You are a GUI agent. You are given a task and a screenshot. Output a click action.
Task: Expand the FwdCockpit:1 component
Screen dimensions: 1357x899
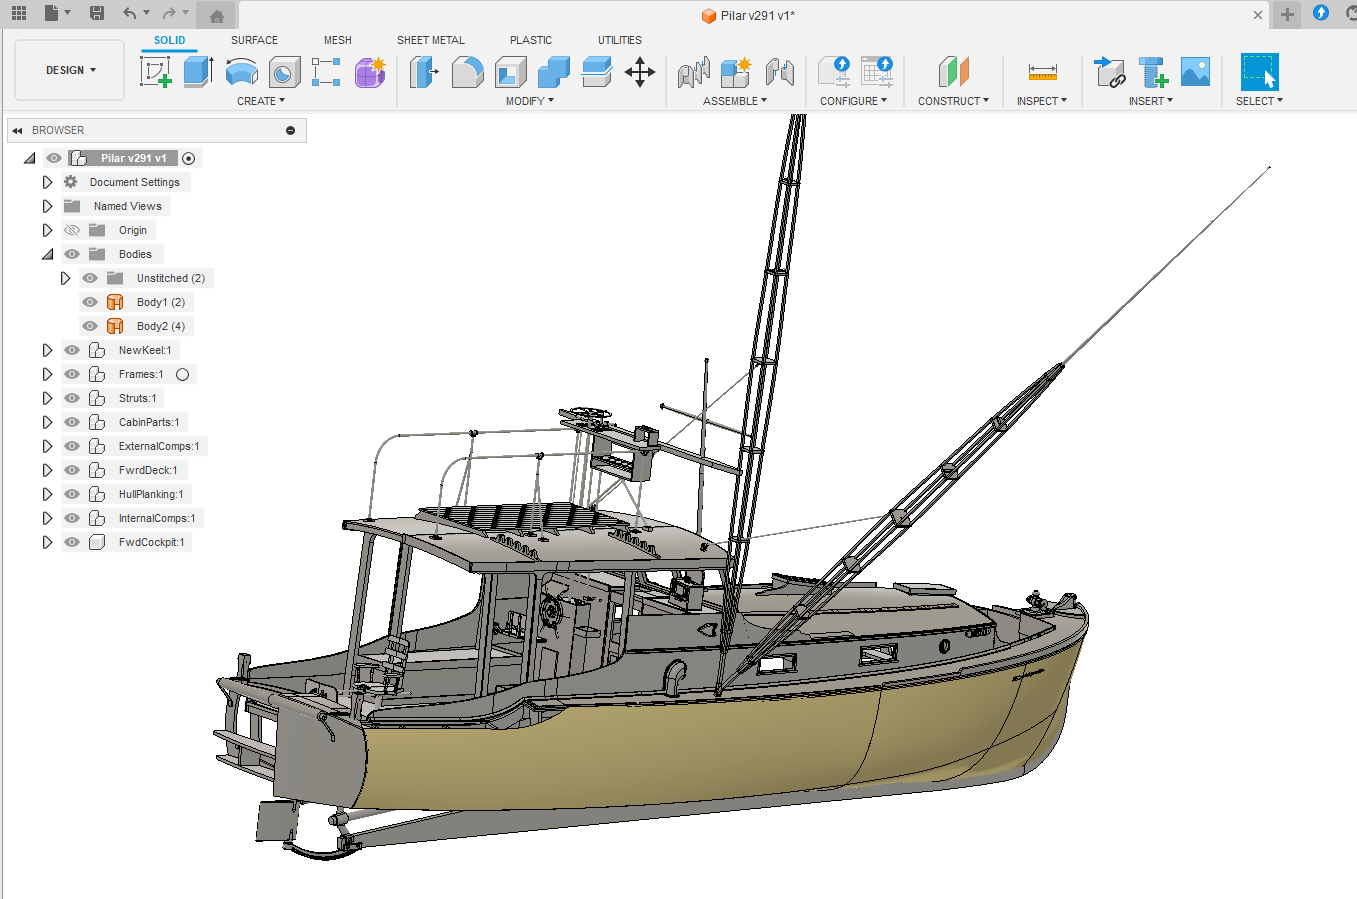tap(47, 542)
